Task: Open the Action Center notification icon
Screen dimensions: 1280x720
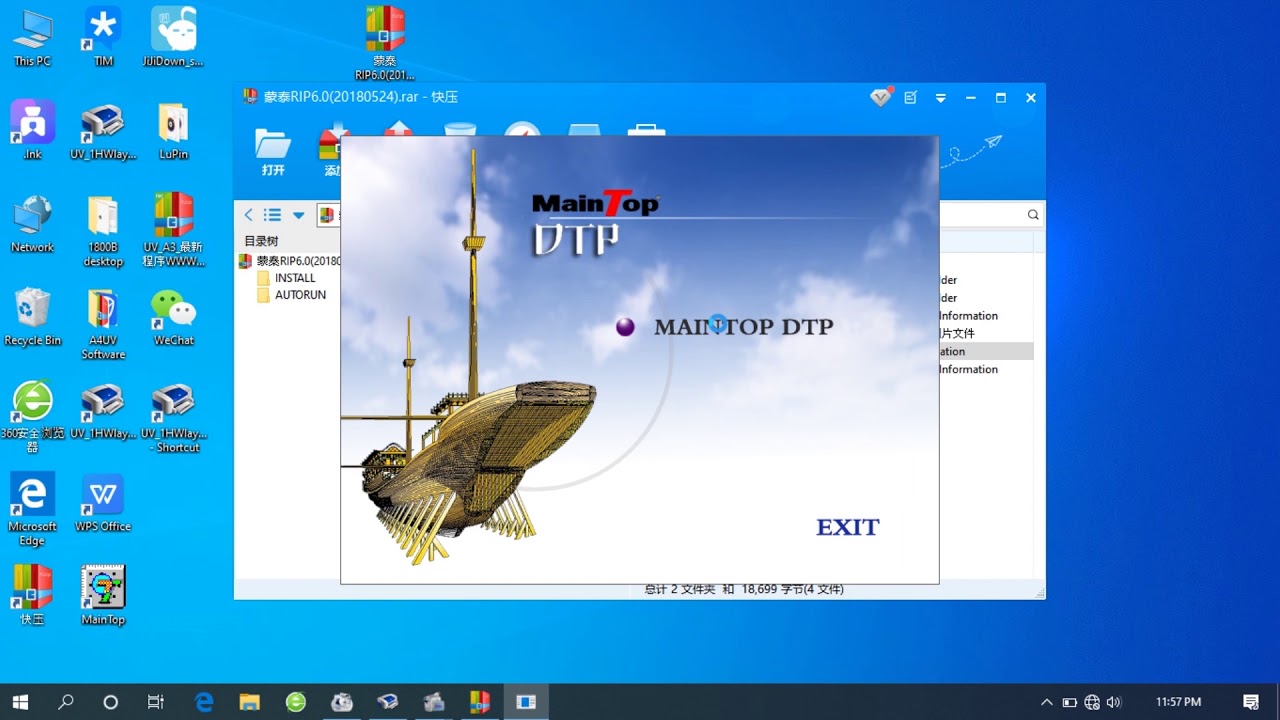Action: point(1251,702)
